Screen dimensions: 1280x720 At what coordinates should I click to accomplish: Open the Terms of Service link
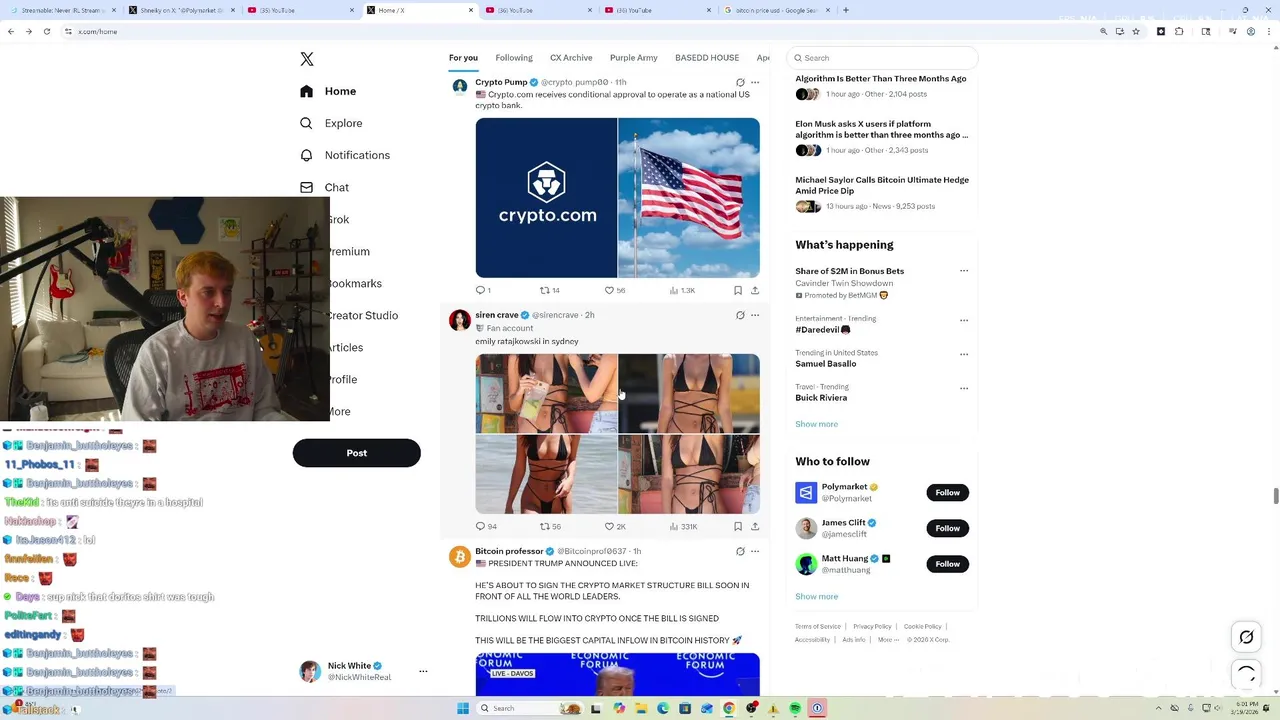pyautogui.click(x=818, y=627)
